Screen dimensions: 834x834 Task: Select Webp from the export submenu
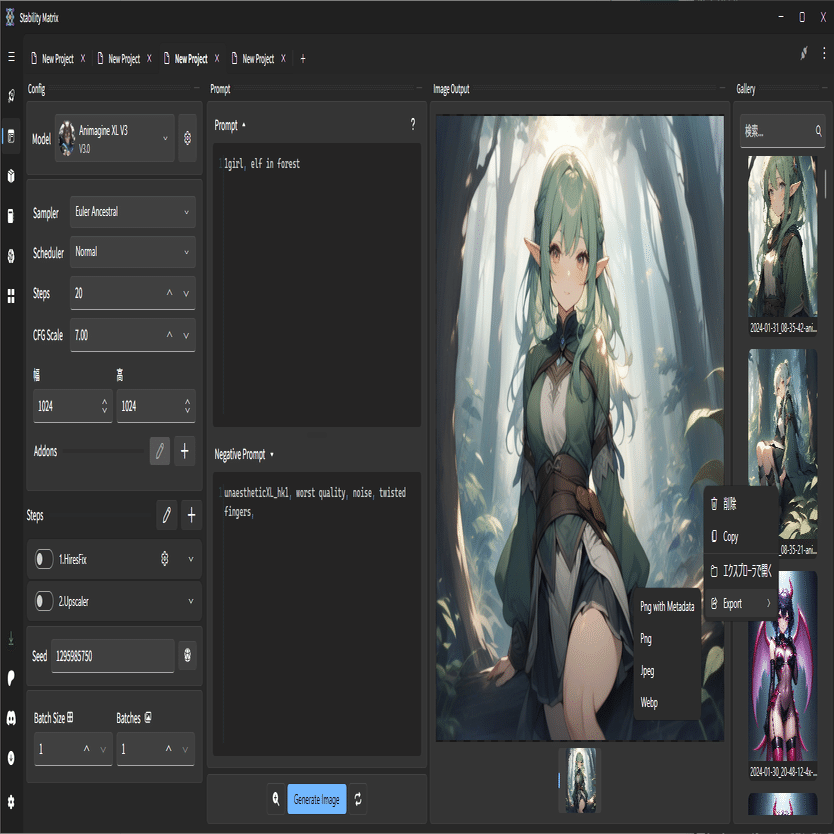click(x=649, y=703)
